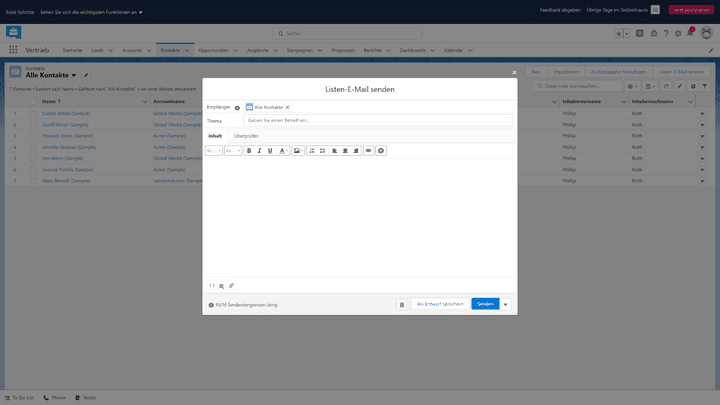This screenshot has height=405, width=720.
Task: Click the last icon in the formatting toolbar
Action: point(381,151)
